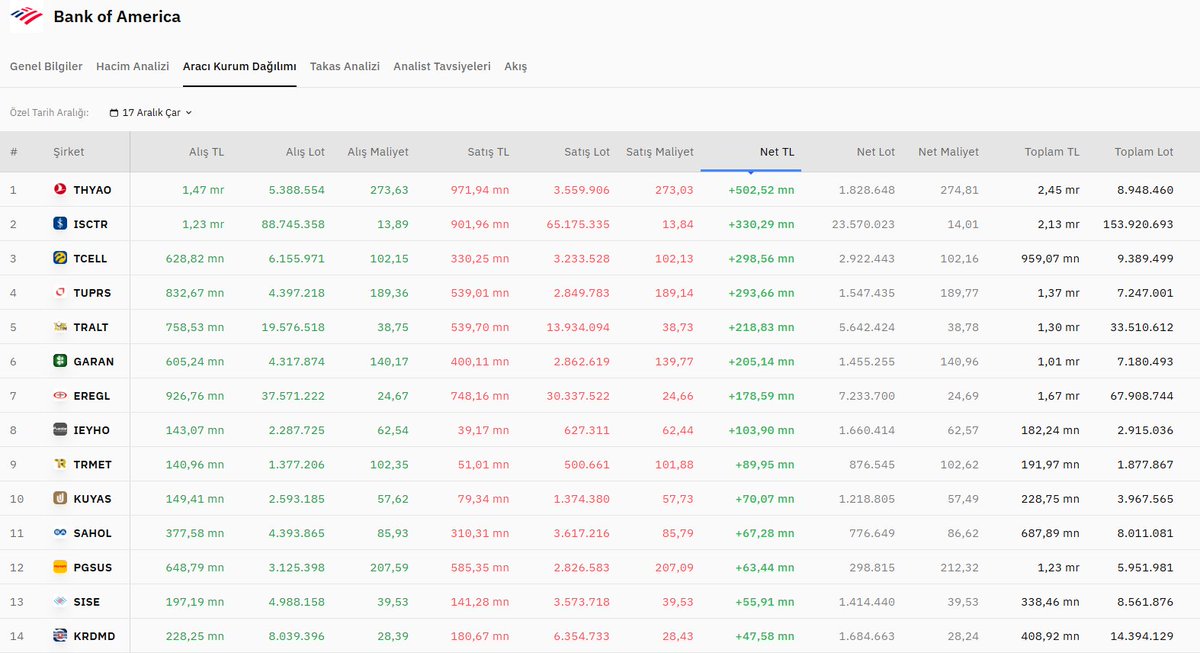Image resolution: width=1200 pixels, height=653 pixels.
Task: Open the 17 Aralık Çar date dropdown
Action: coord(150,113)
